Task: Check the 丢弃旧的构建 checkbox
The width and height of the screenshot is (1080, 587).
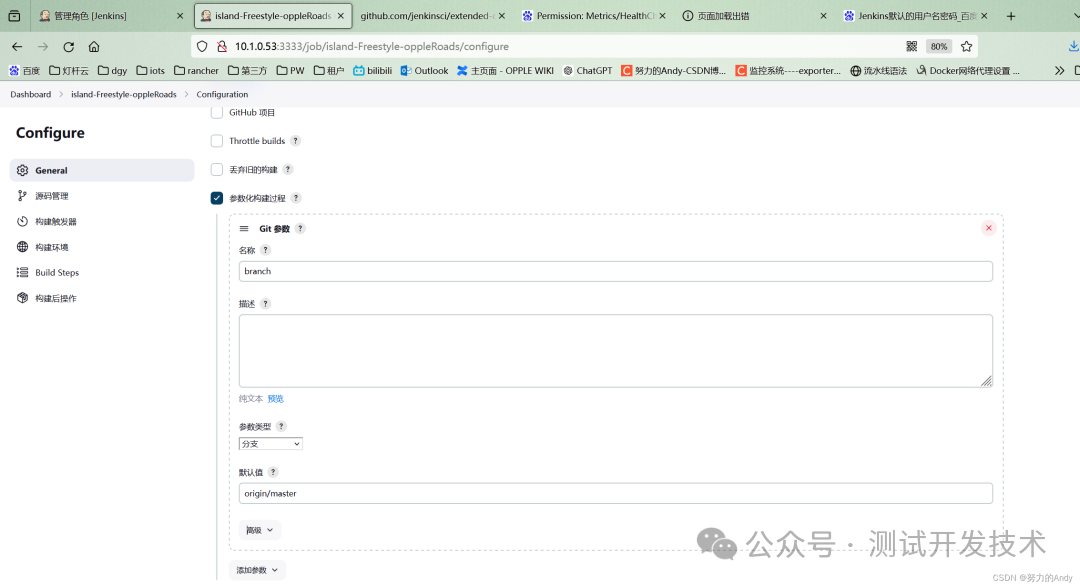Action: pyautogui.click(x=217, y=169)
